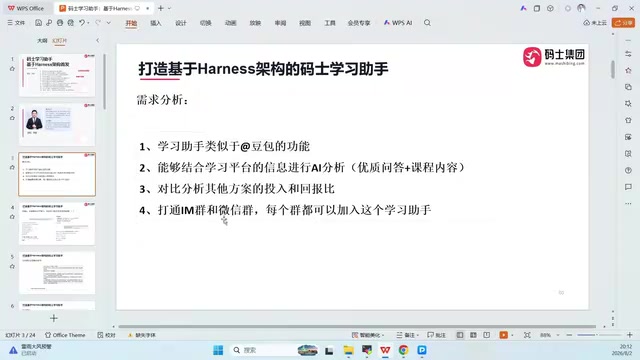Select slide 1 thumbnail
The image size is (640, 360).
pos(57,75)
